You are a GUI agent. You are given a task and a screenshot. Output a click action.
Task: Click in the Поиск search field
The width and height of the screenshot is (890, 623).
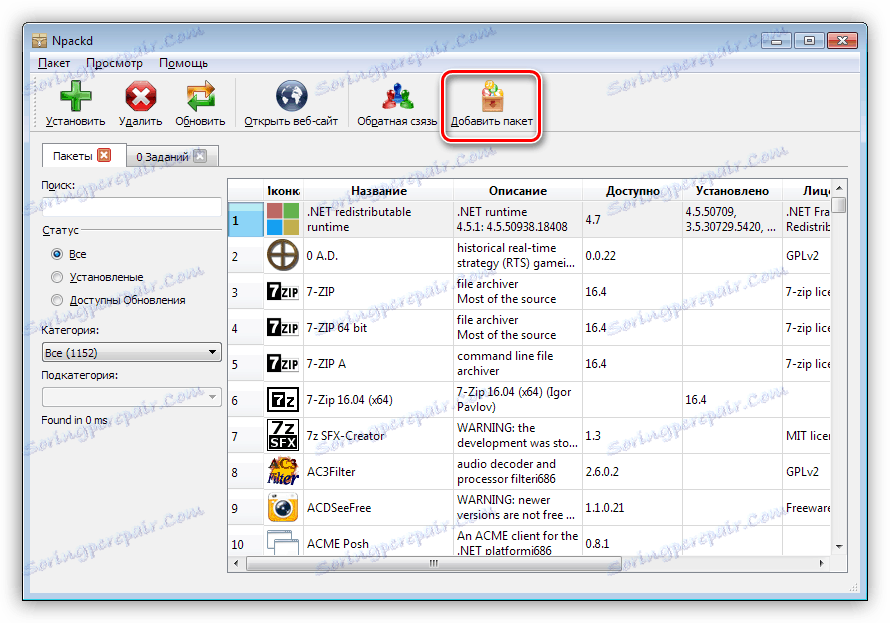point(131,207)
